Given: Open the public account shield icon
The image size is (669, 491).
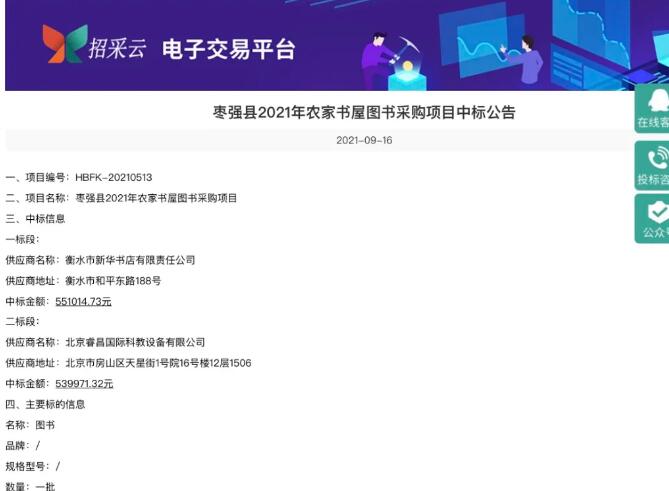Looking at the screenshot, I should pos(658,212).
